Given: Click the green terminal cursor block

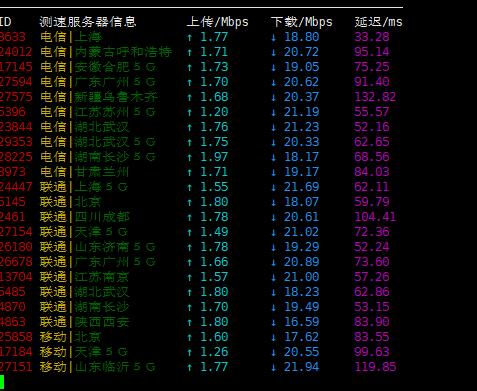Looking at the screenshot, I should (2, 382).
